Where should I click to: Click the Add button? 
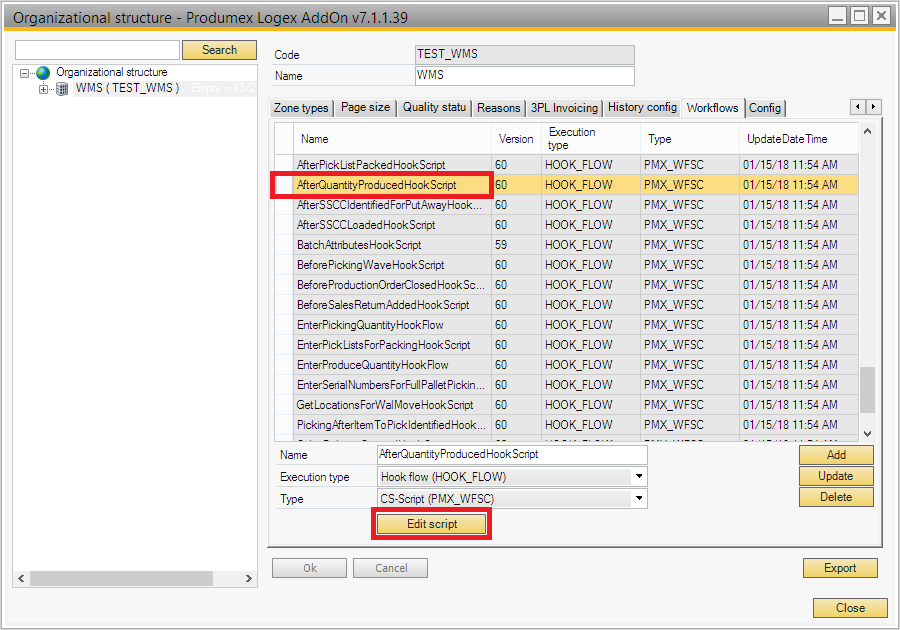click(x=836, y=454)
